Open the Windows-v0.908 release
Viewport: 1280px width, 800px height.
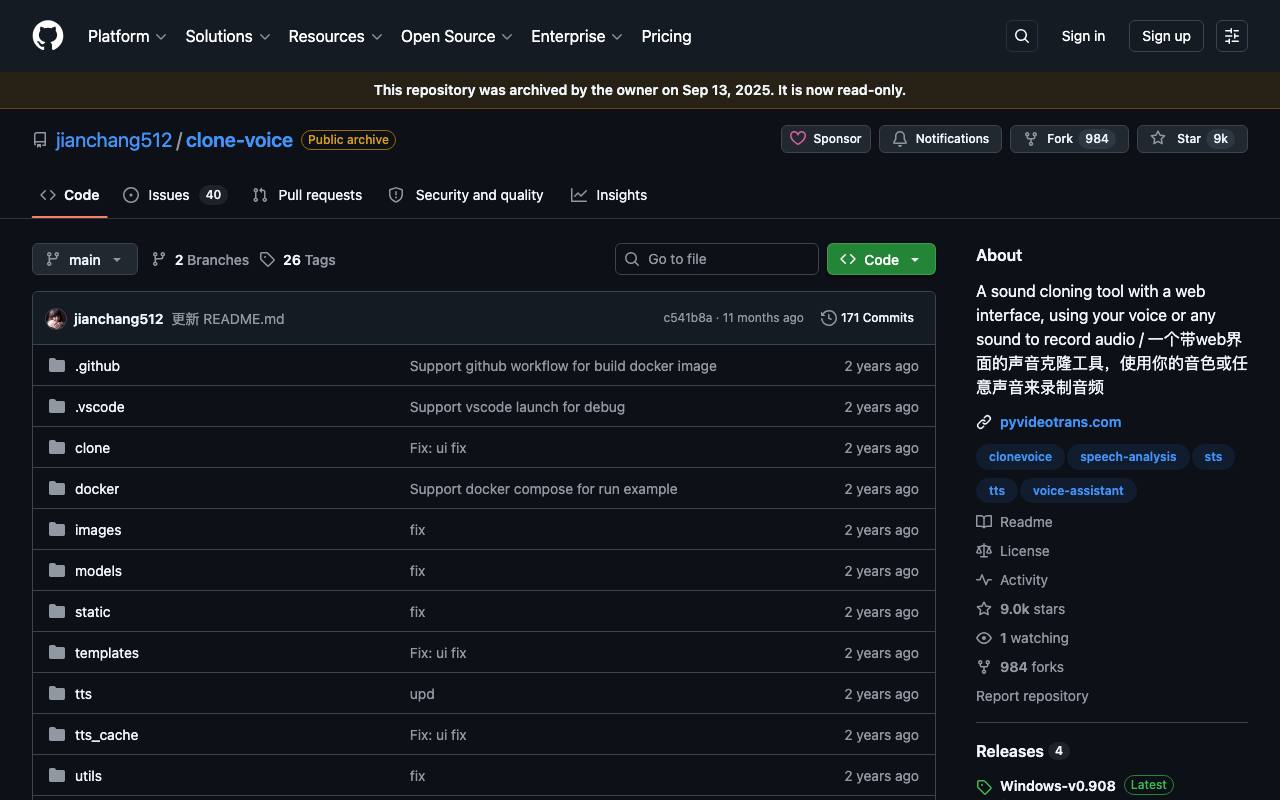[x=1057, y=786]
